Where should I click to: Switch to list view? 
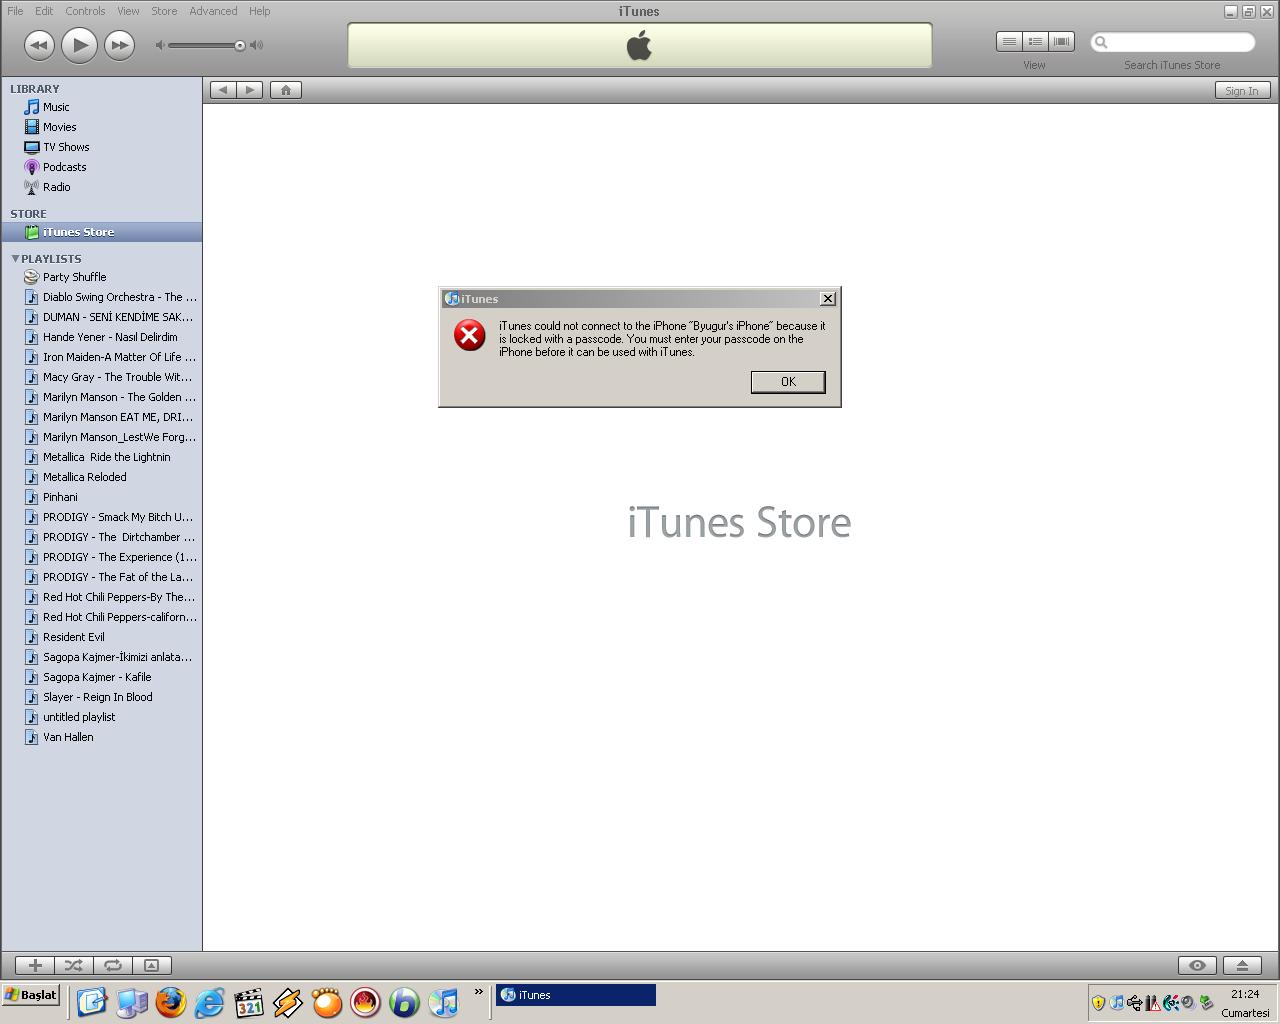pyautogui.click(x=1009, y=42)
